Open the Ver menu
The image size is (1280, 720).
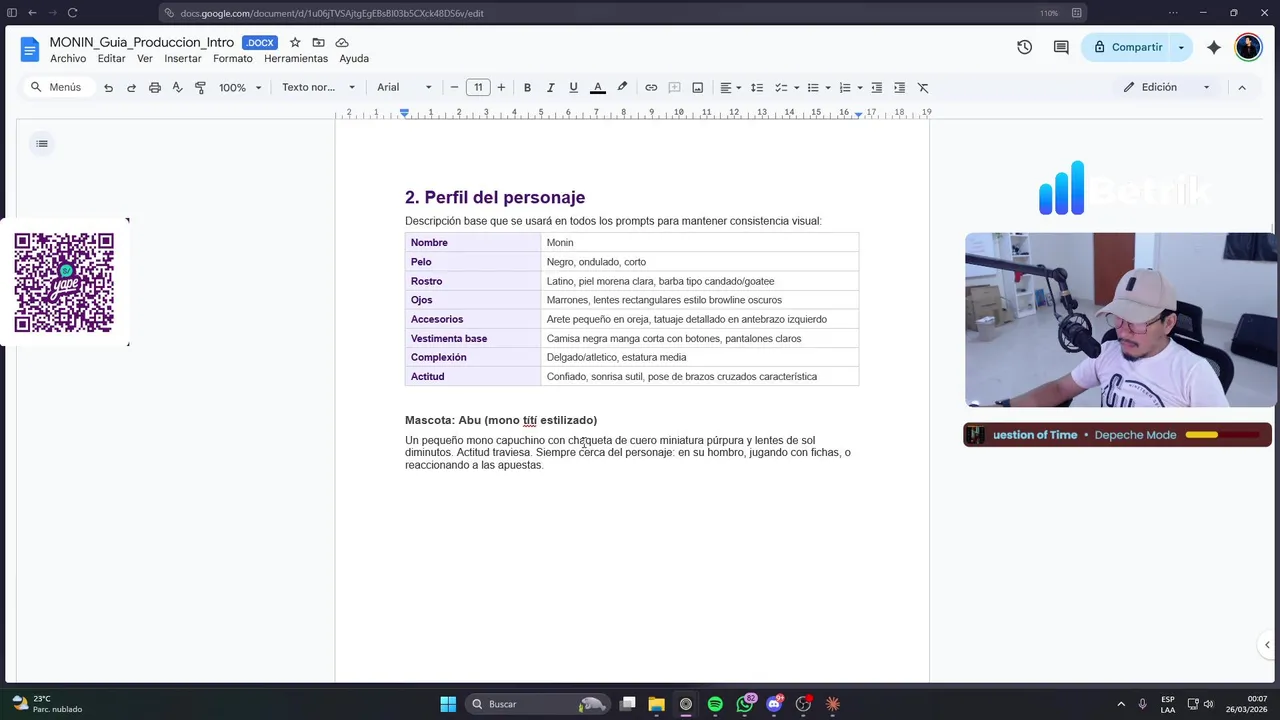click(x=145, y=59)
